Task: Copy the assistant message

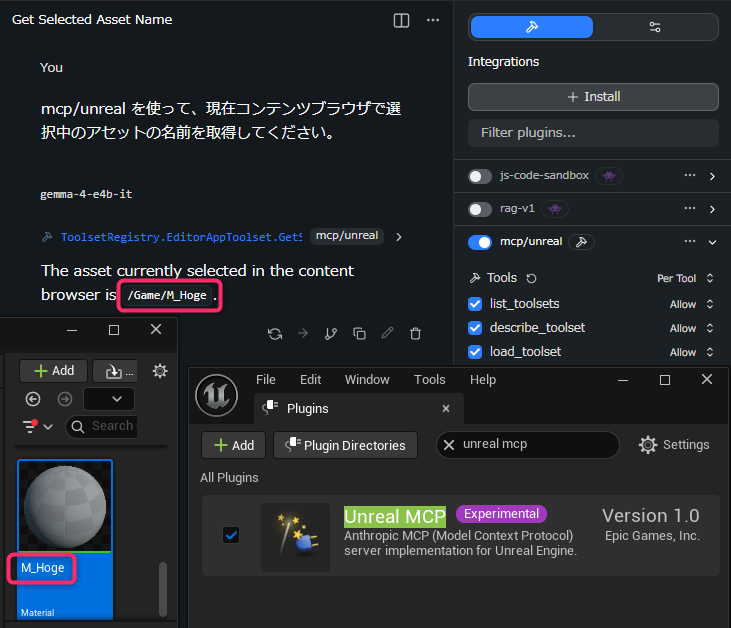Action: pos(359,334)
